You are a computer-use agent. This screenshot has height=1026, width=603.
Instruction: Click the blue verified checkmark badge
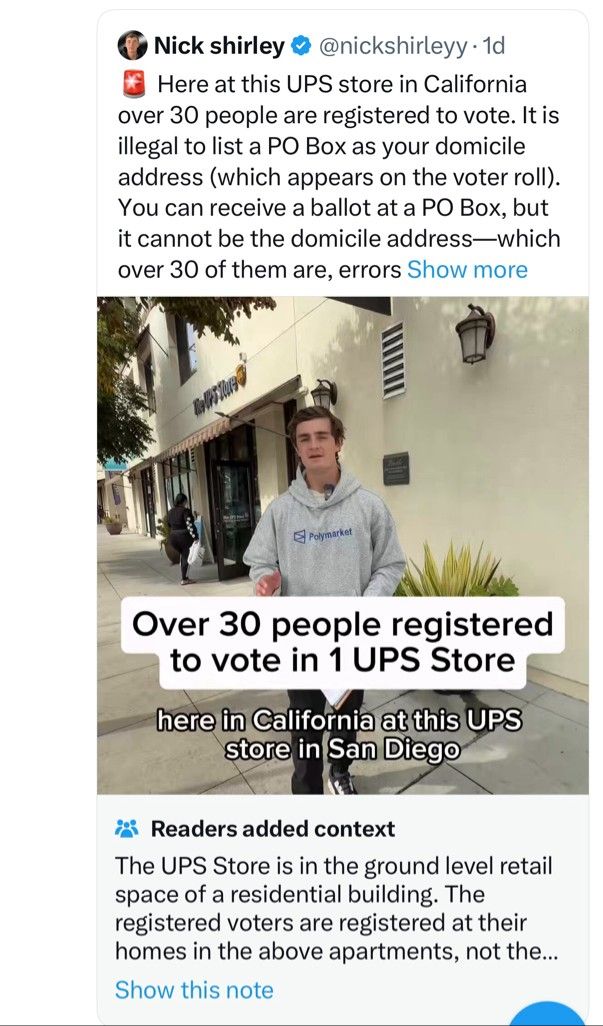pyautogui.click(x=300, y=46)
